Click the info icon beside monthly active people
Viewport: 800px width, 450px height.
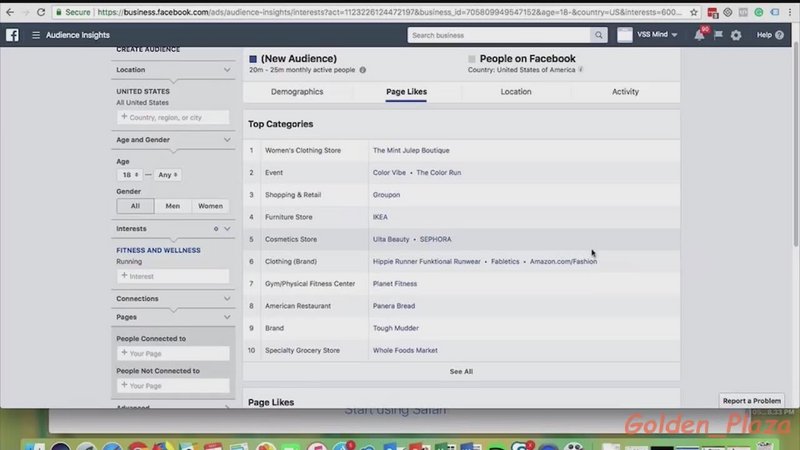tap(362, 70)
